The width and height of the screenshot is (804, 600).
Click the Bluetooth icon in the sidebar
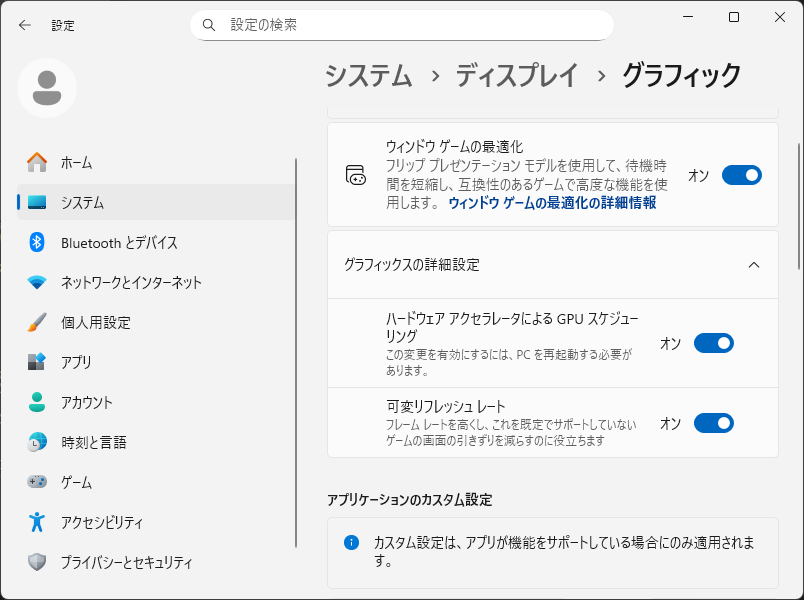pyautogui.click(x=37, y=242)
